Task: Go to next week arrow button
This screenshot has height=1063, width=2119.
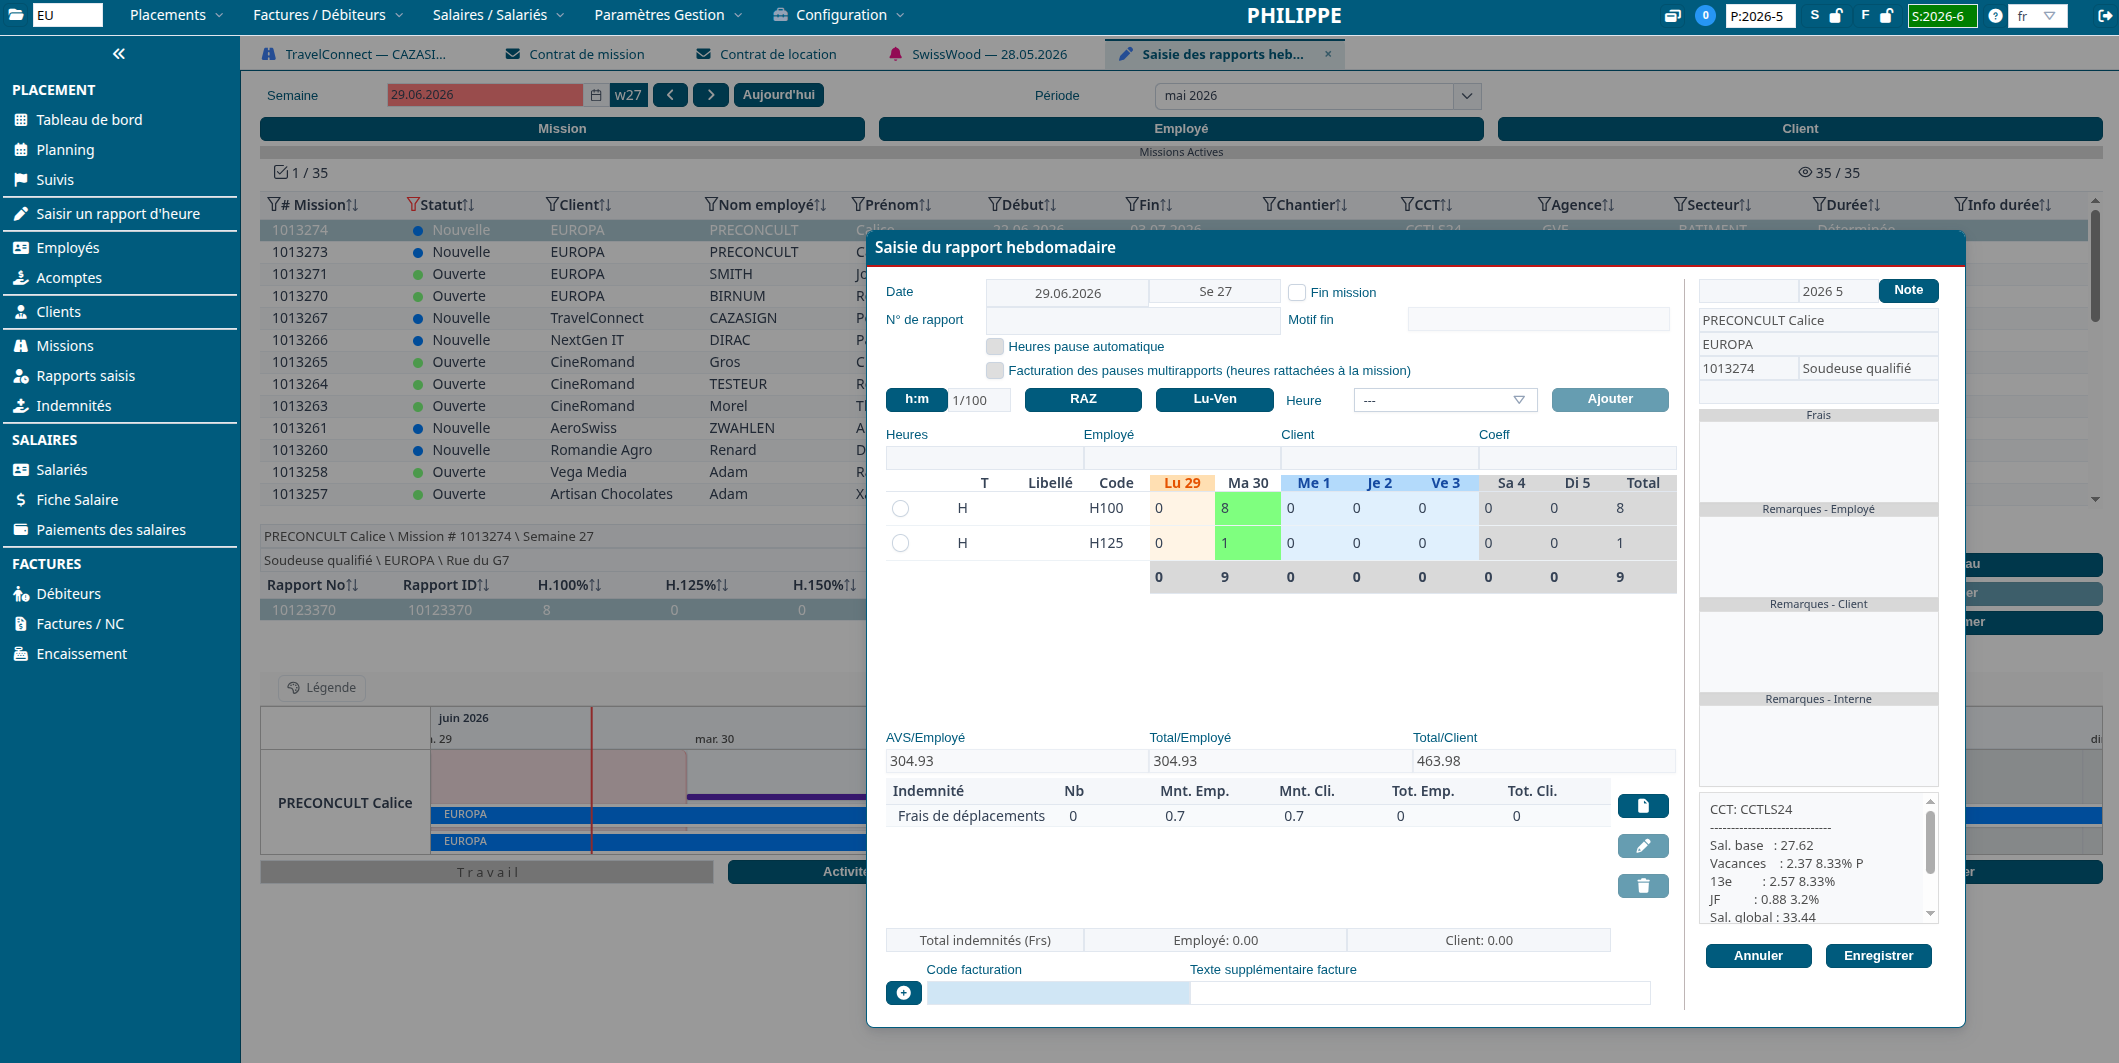Action: pos(711,95)
